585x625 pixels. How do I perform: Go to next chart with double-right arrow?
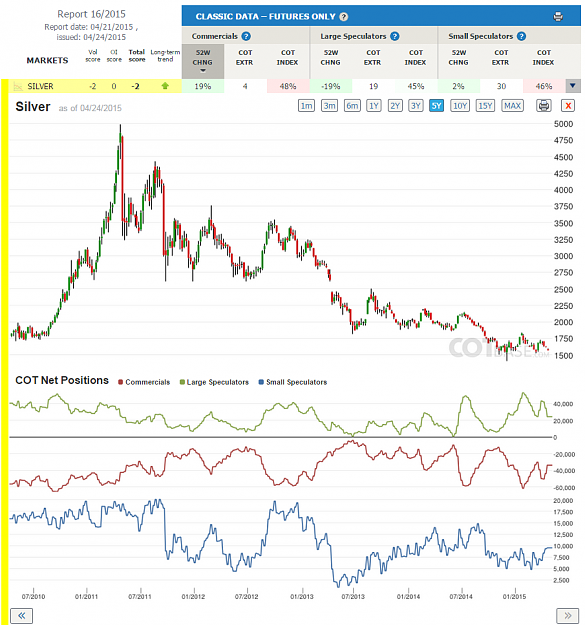point(567,615)
